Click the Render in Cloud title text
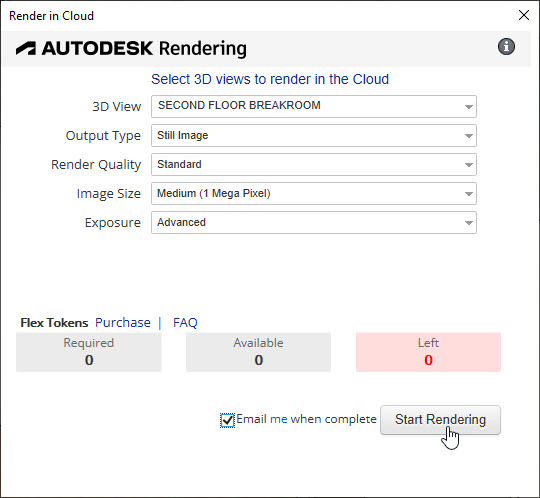The height and width of the screenshot is (498, 540). 51,16
